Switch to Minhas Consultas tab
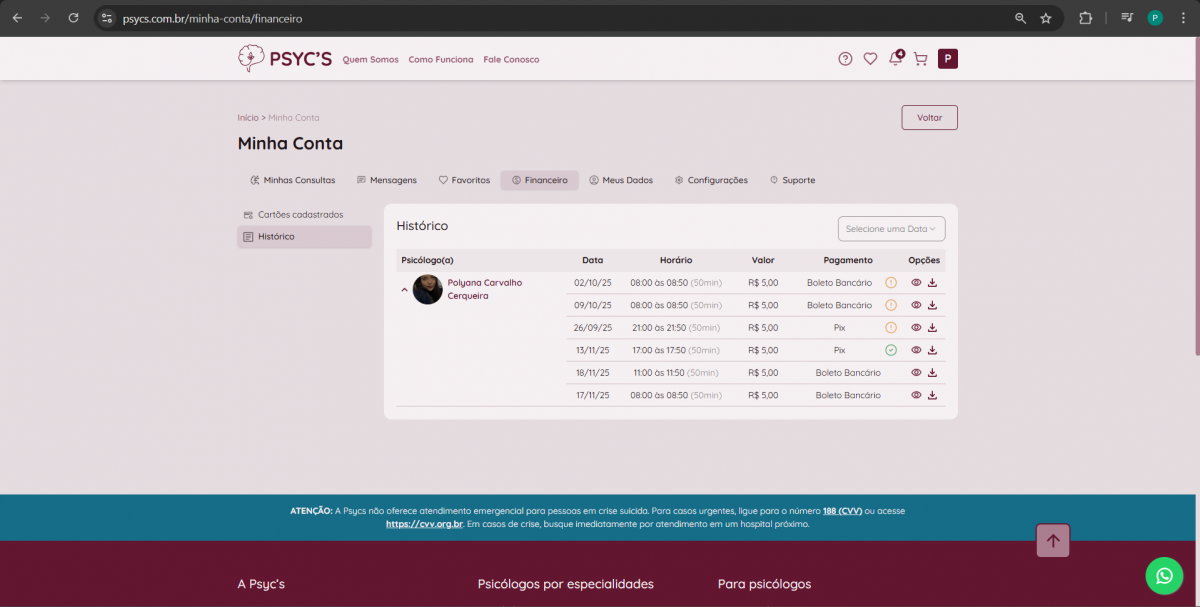The height and width of the screenshot is (607, 1200). (292, 180)
